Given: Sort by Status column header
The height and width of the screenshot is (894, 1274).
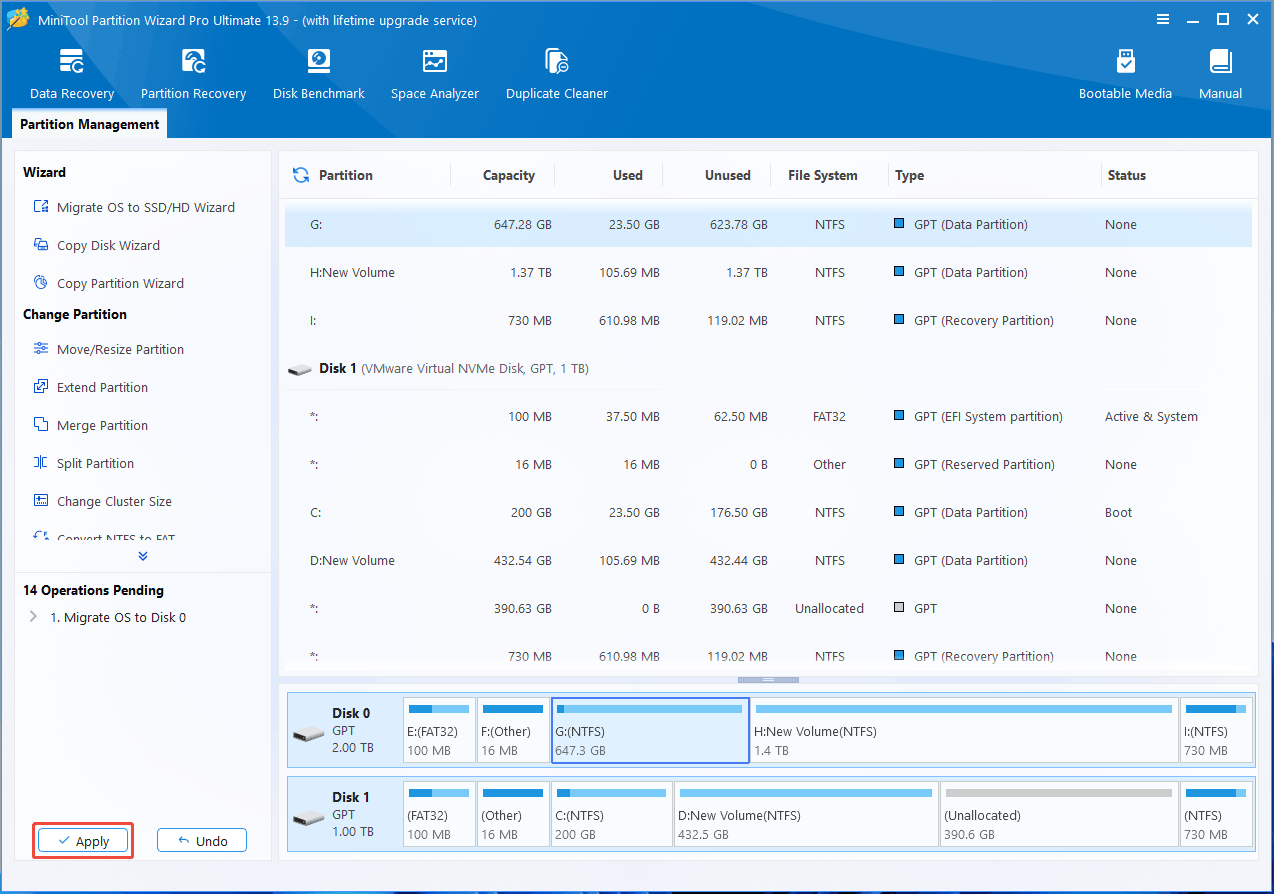Looking at the screenshot, I should [1126, 175].
